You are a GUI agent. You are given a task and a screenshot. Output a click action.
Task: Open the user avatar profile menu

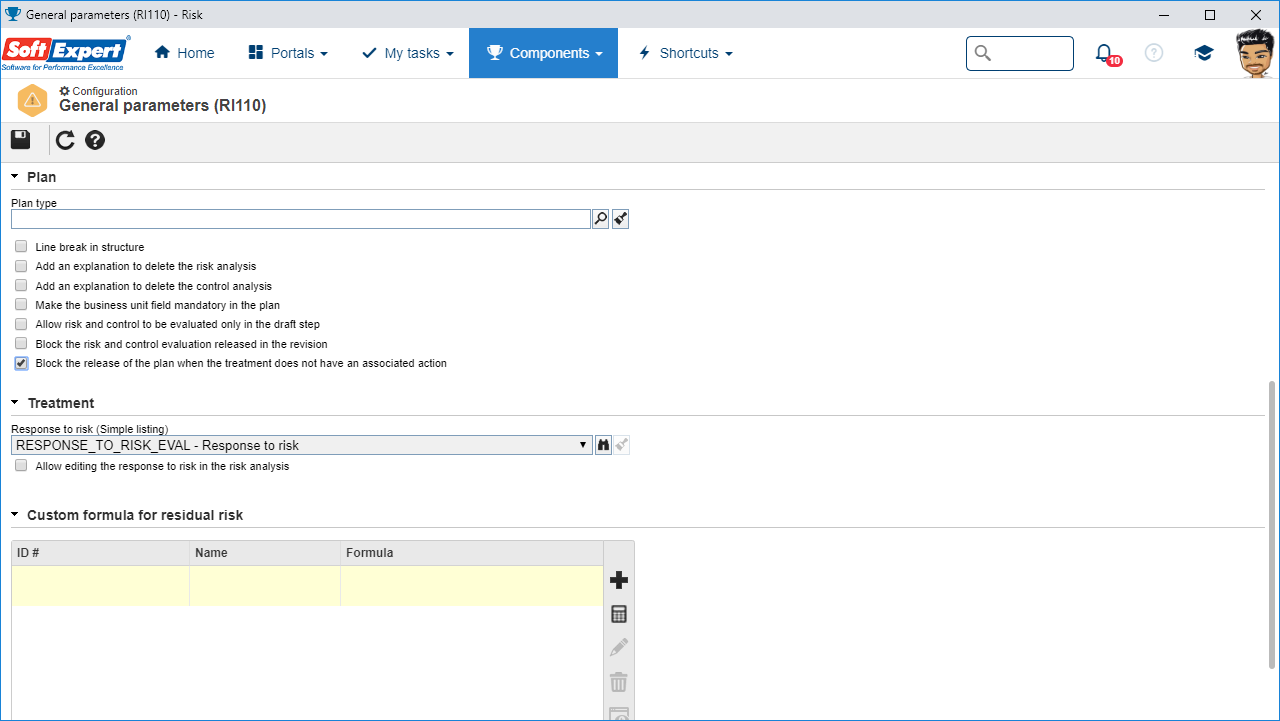click(1255, 53)
